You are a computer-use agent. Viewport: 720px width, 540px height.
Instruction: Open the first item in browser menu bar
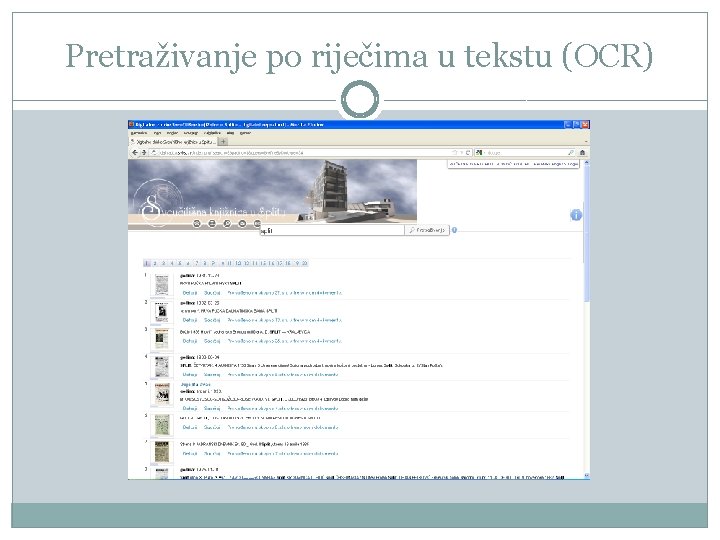point(139,133)
